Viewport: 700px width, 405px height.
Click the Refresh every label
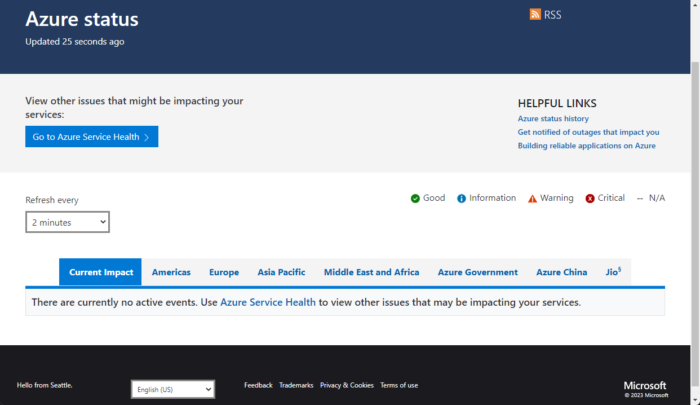coord(52,200)
